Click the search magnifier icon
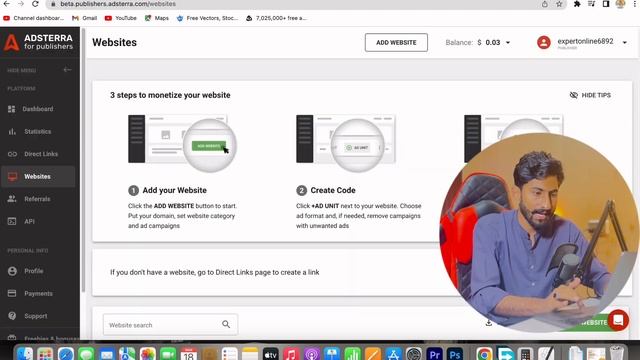Viewport: 640px width, 360px height. tap(226, 324)
